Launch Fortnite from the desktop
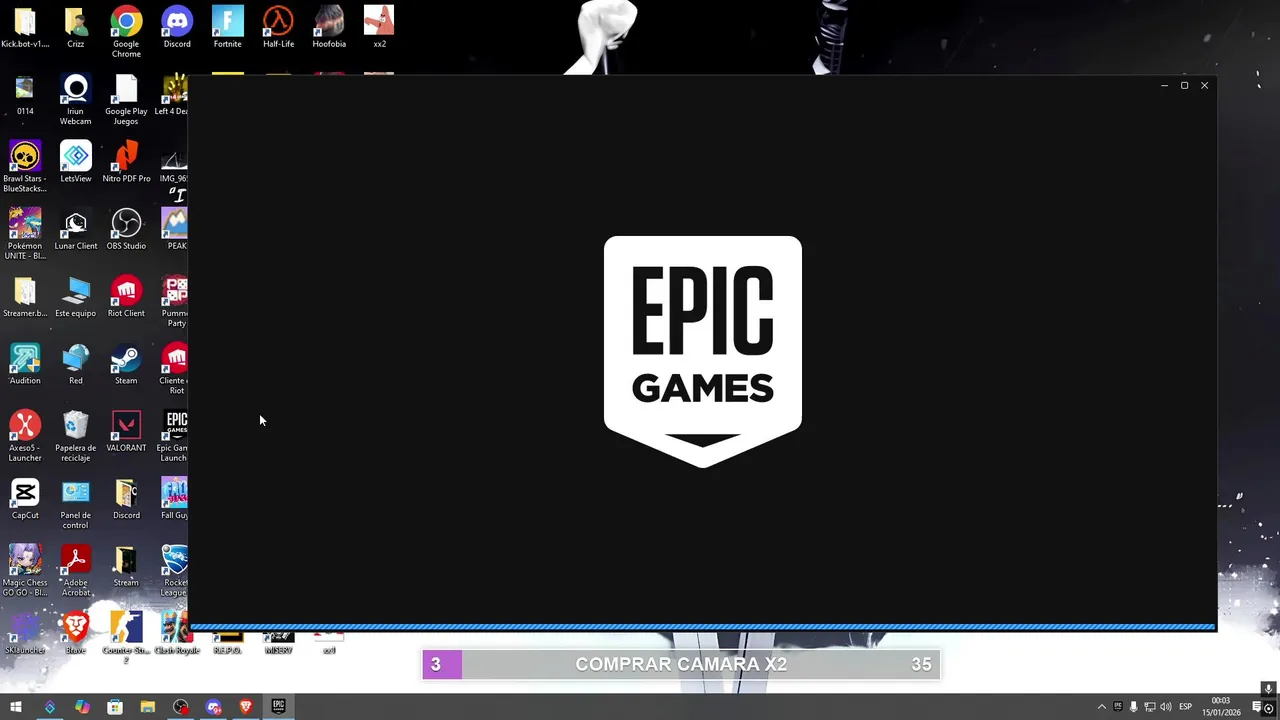 pyautogui.click(x=227, y=28)
